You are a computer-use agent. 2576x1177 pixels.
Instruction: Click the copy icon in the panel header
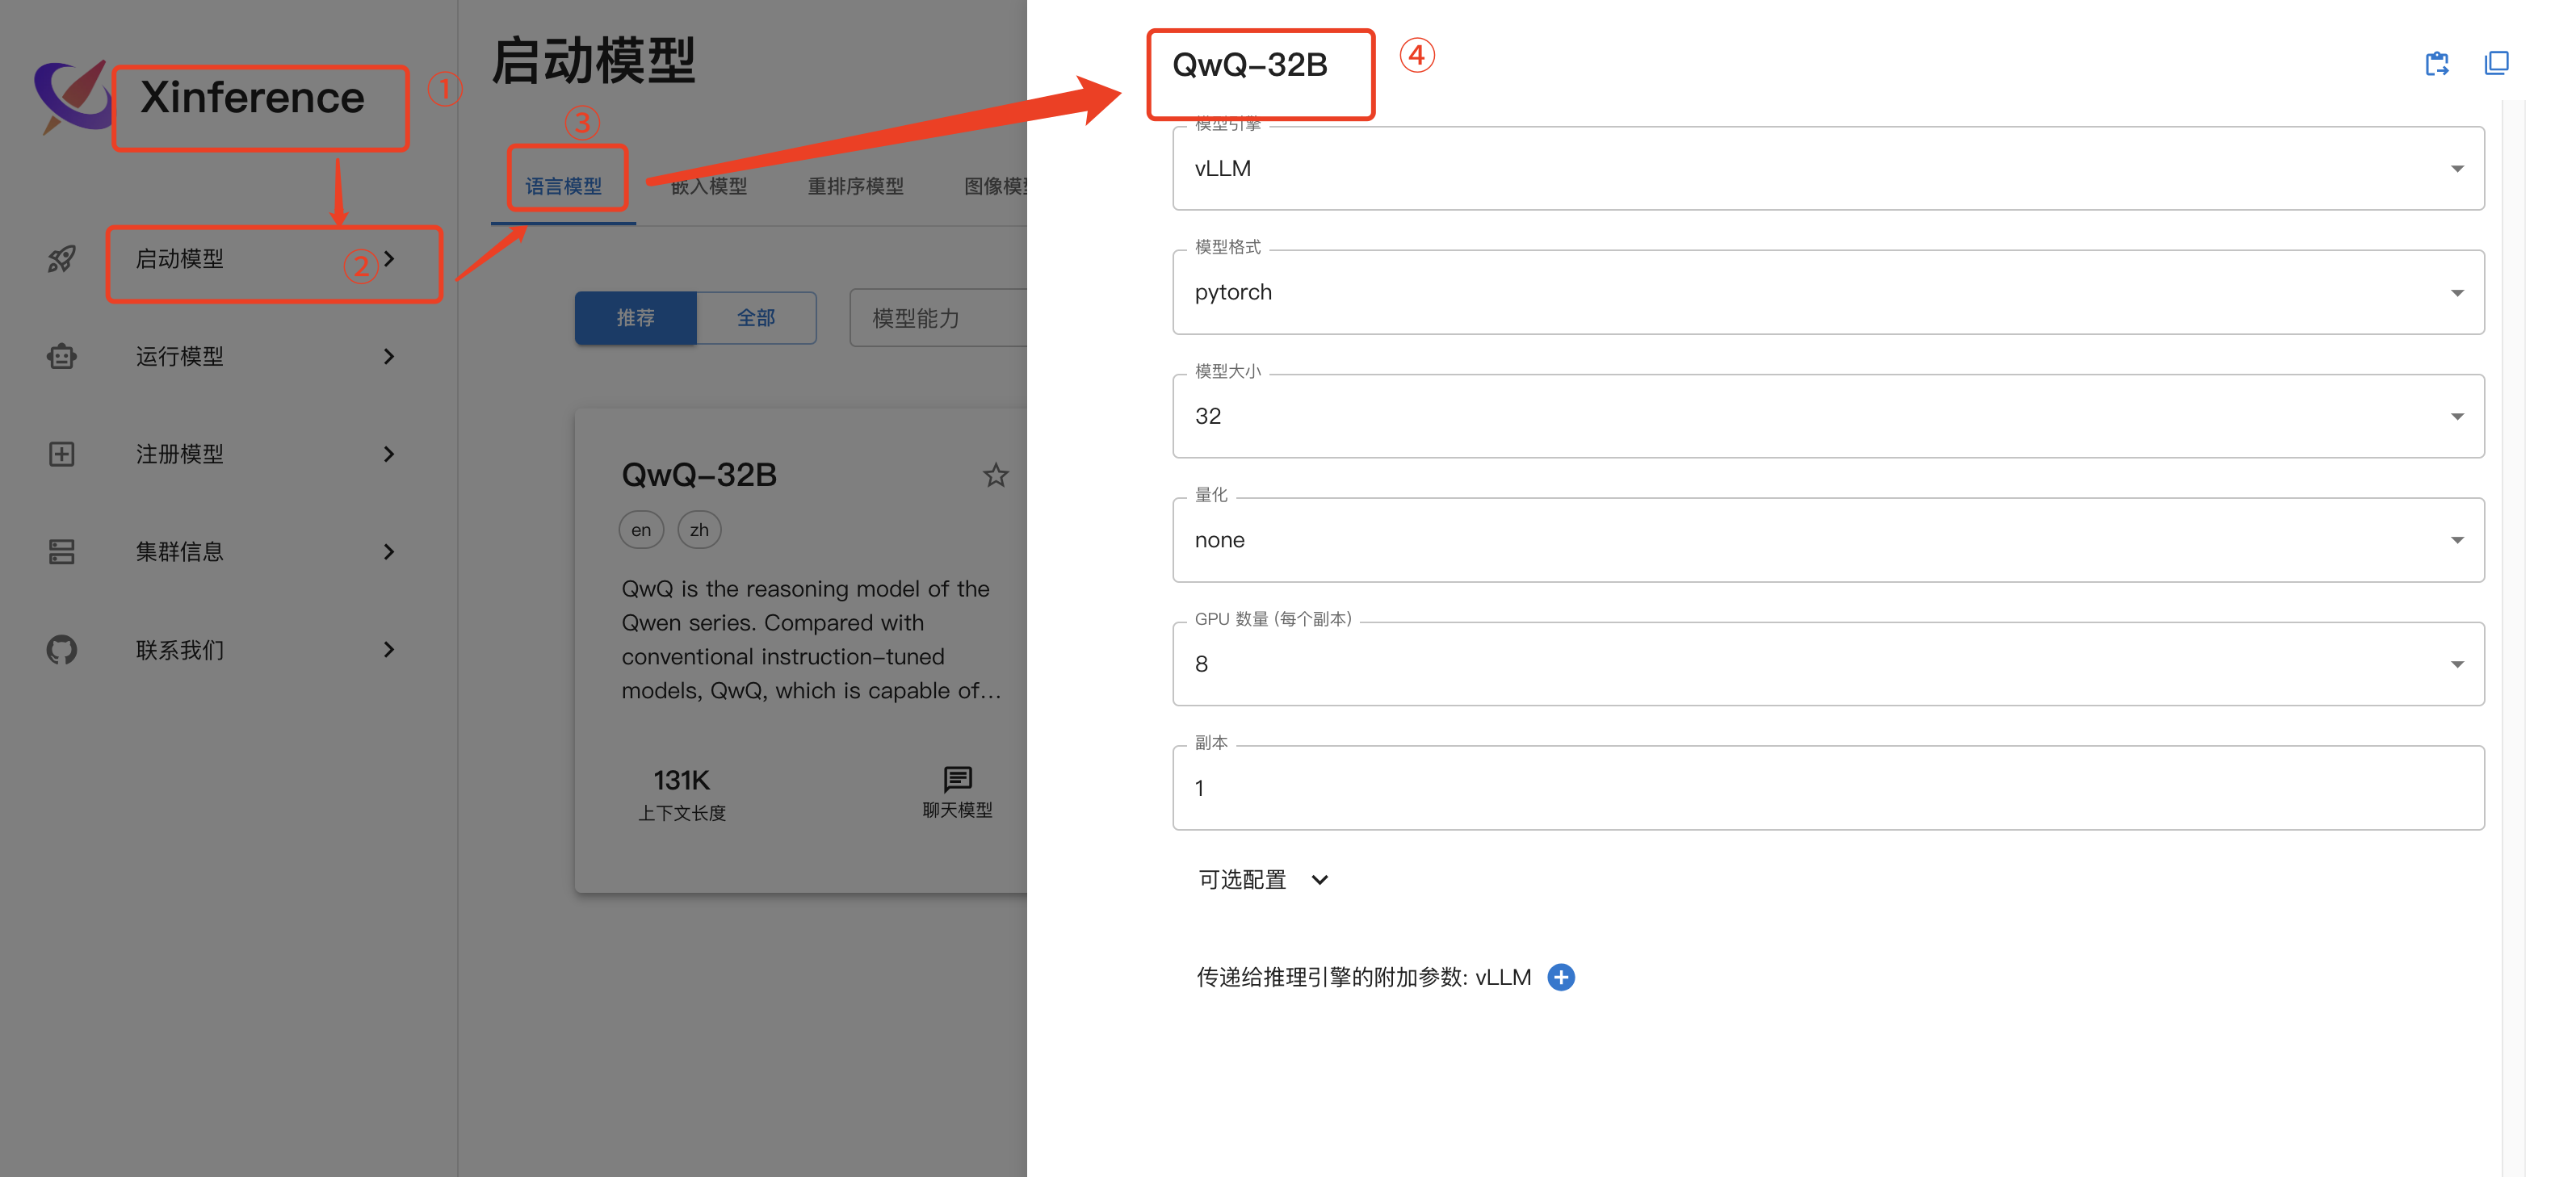tap(2497, 63)
